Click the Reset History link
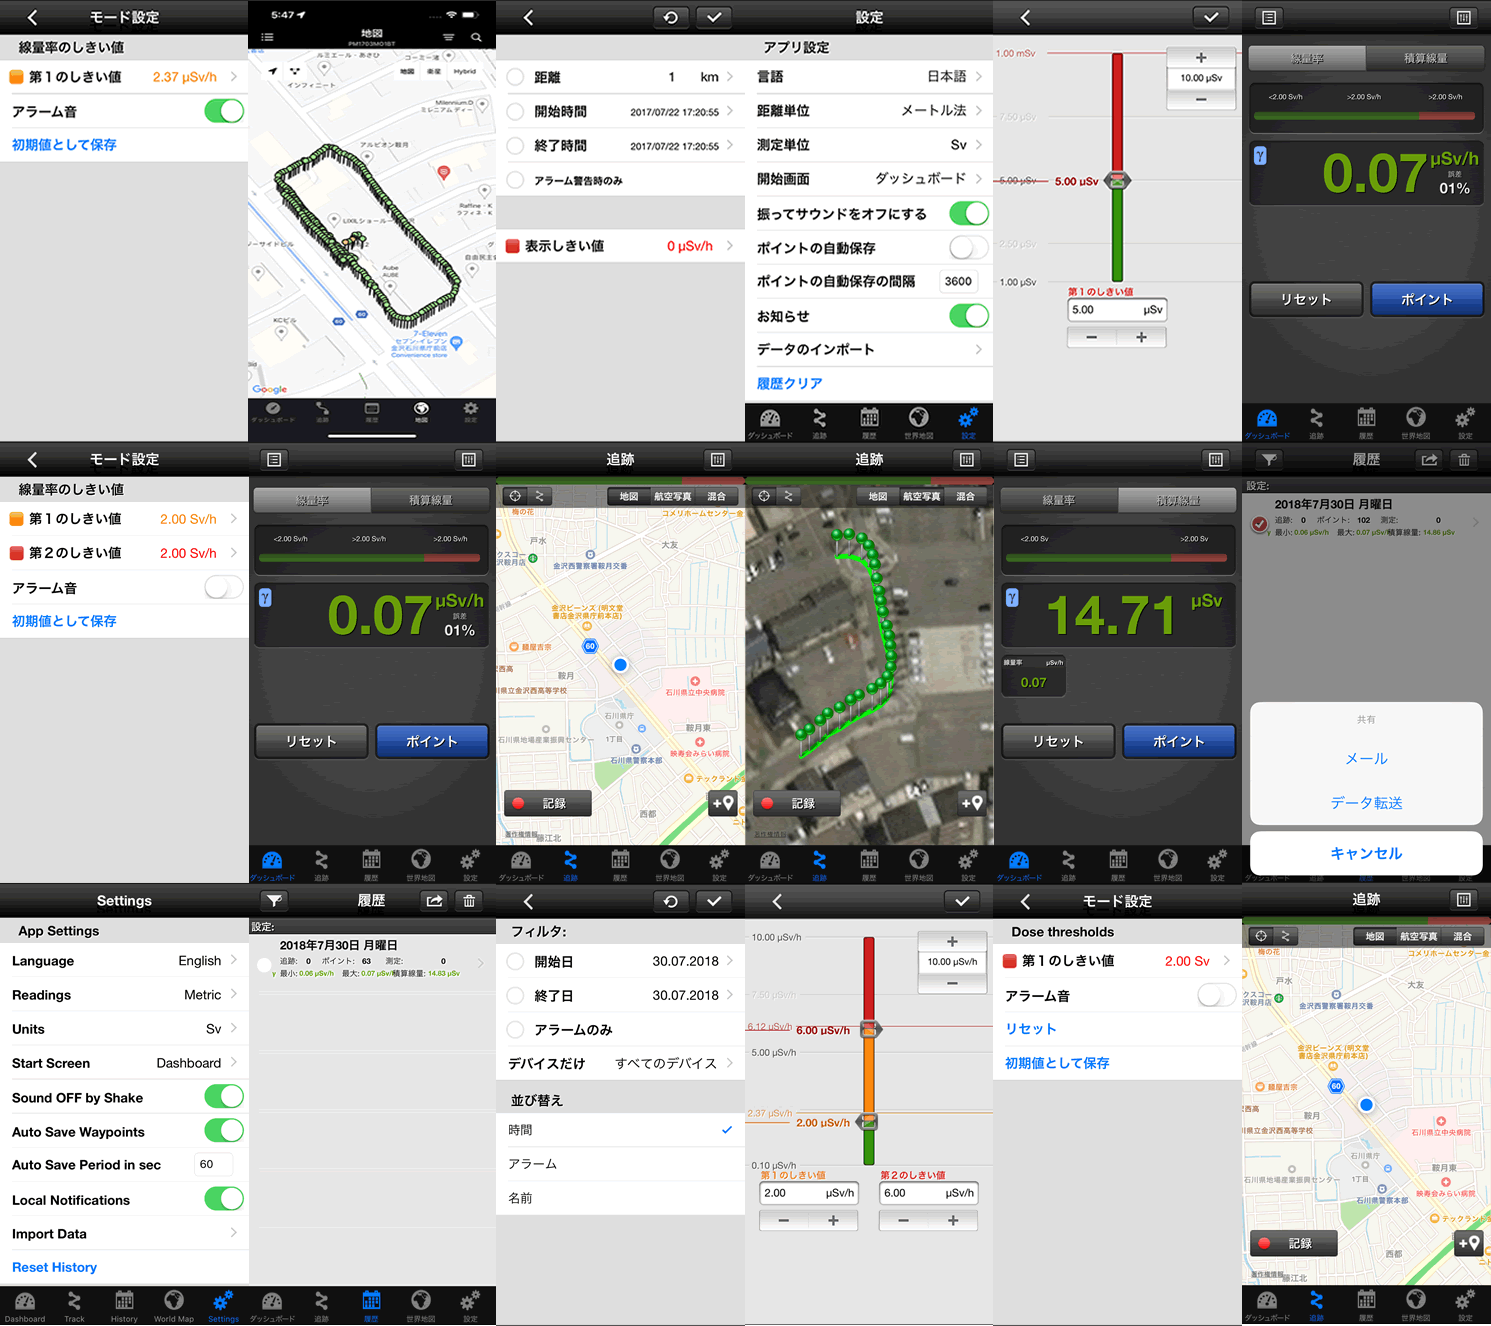 pos(55,1267)
